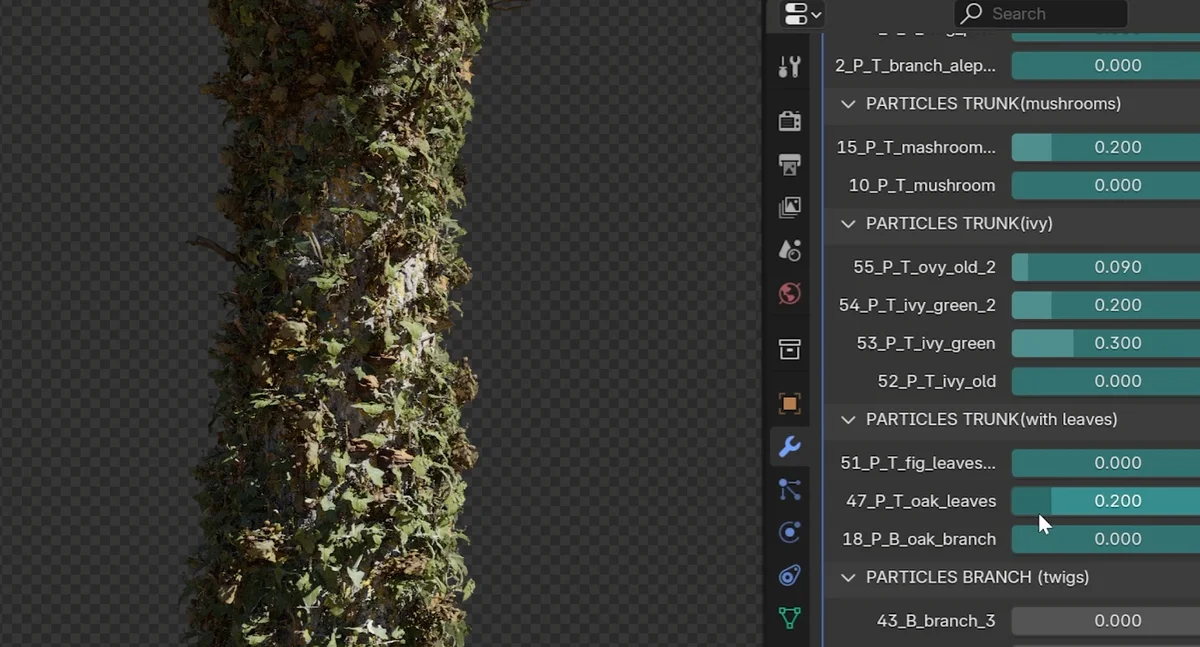The height and width of the screenshot is (647, 1200).
Task: Open the Physics properties tab
Action: (x=790, y=532)
